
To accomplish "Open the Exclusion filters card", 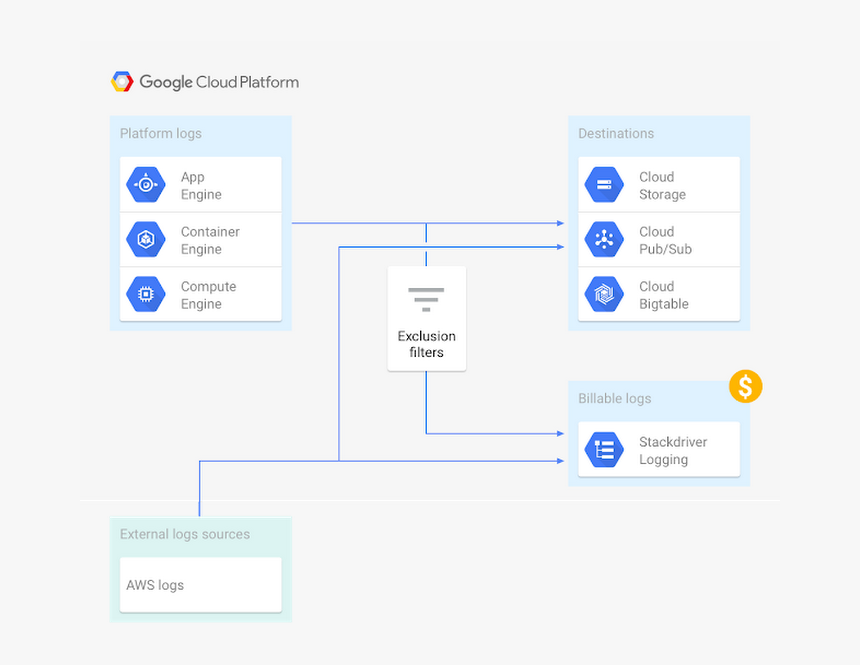I will point(426,319).
